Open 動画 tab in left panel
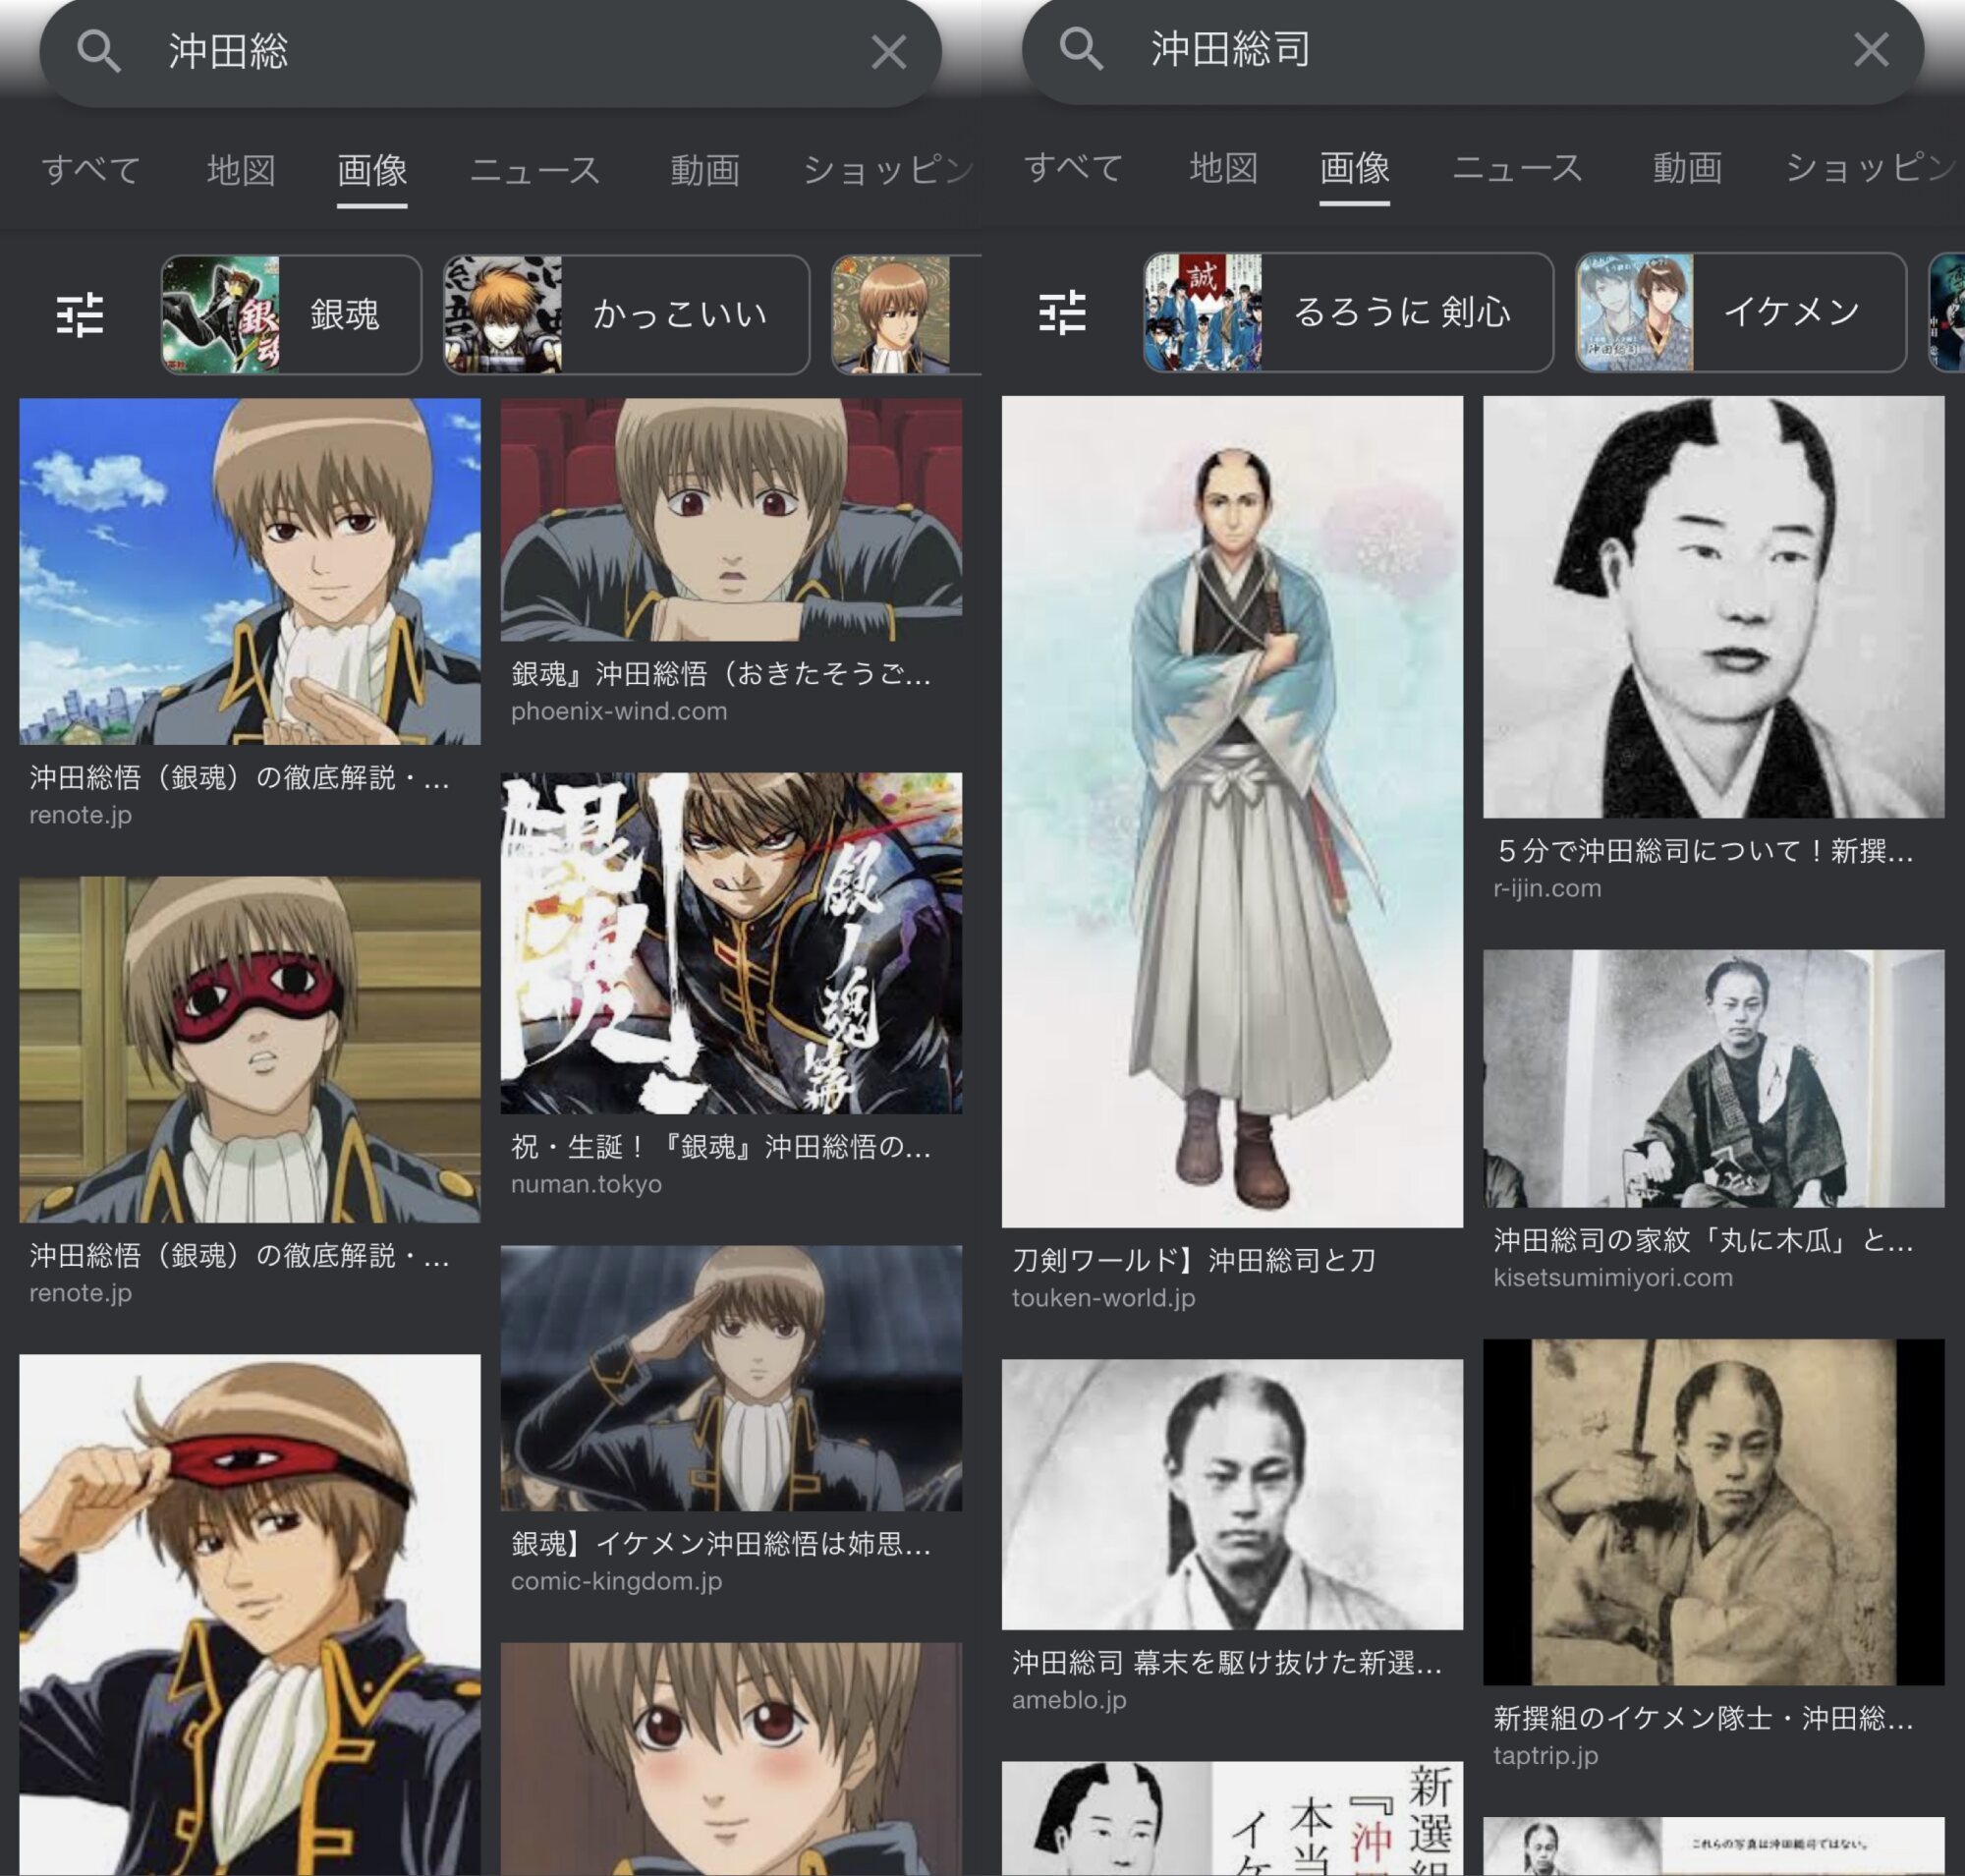The width and height of the screenshot is (1965, 1876). (704, 170)
